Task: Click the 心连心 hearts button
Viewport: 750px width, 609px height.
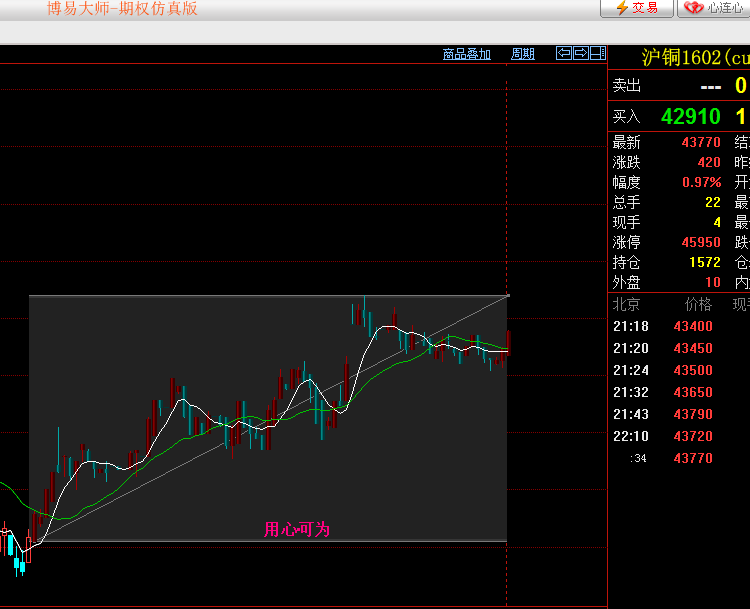Action: click(x=714, y=8)
